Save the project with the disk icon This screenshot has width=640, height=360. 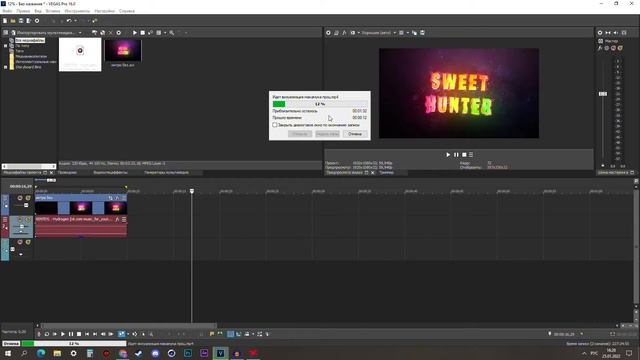[x=21, y=21]
